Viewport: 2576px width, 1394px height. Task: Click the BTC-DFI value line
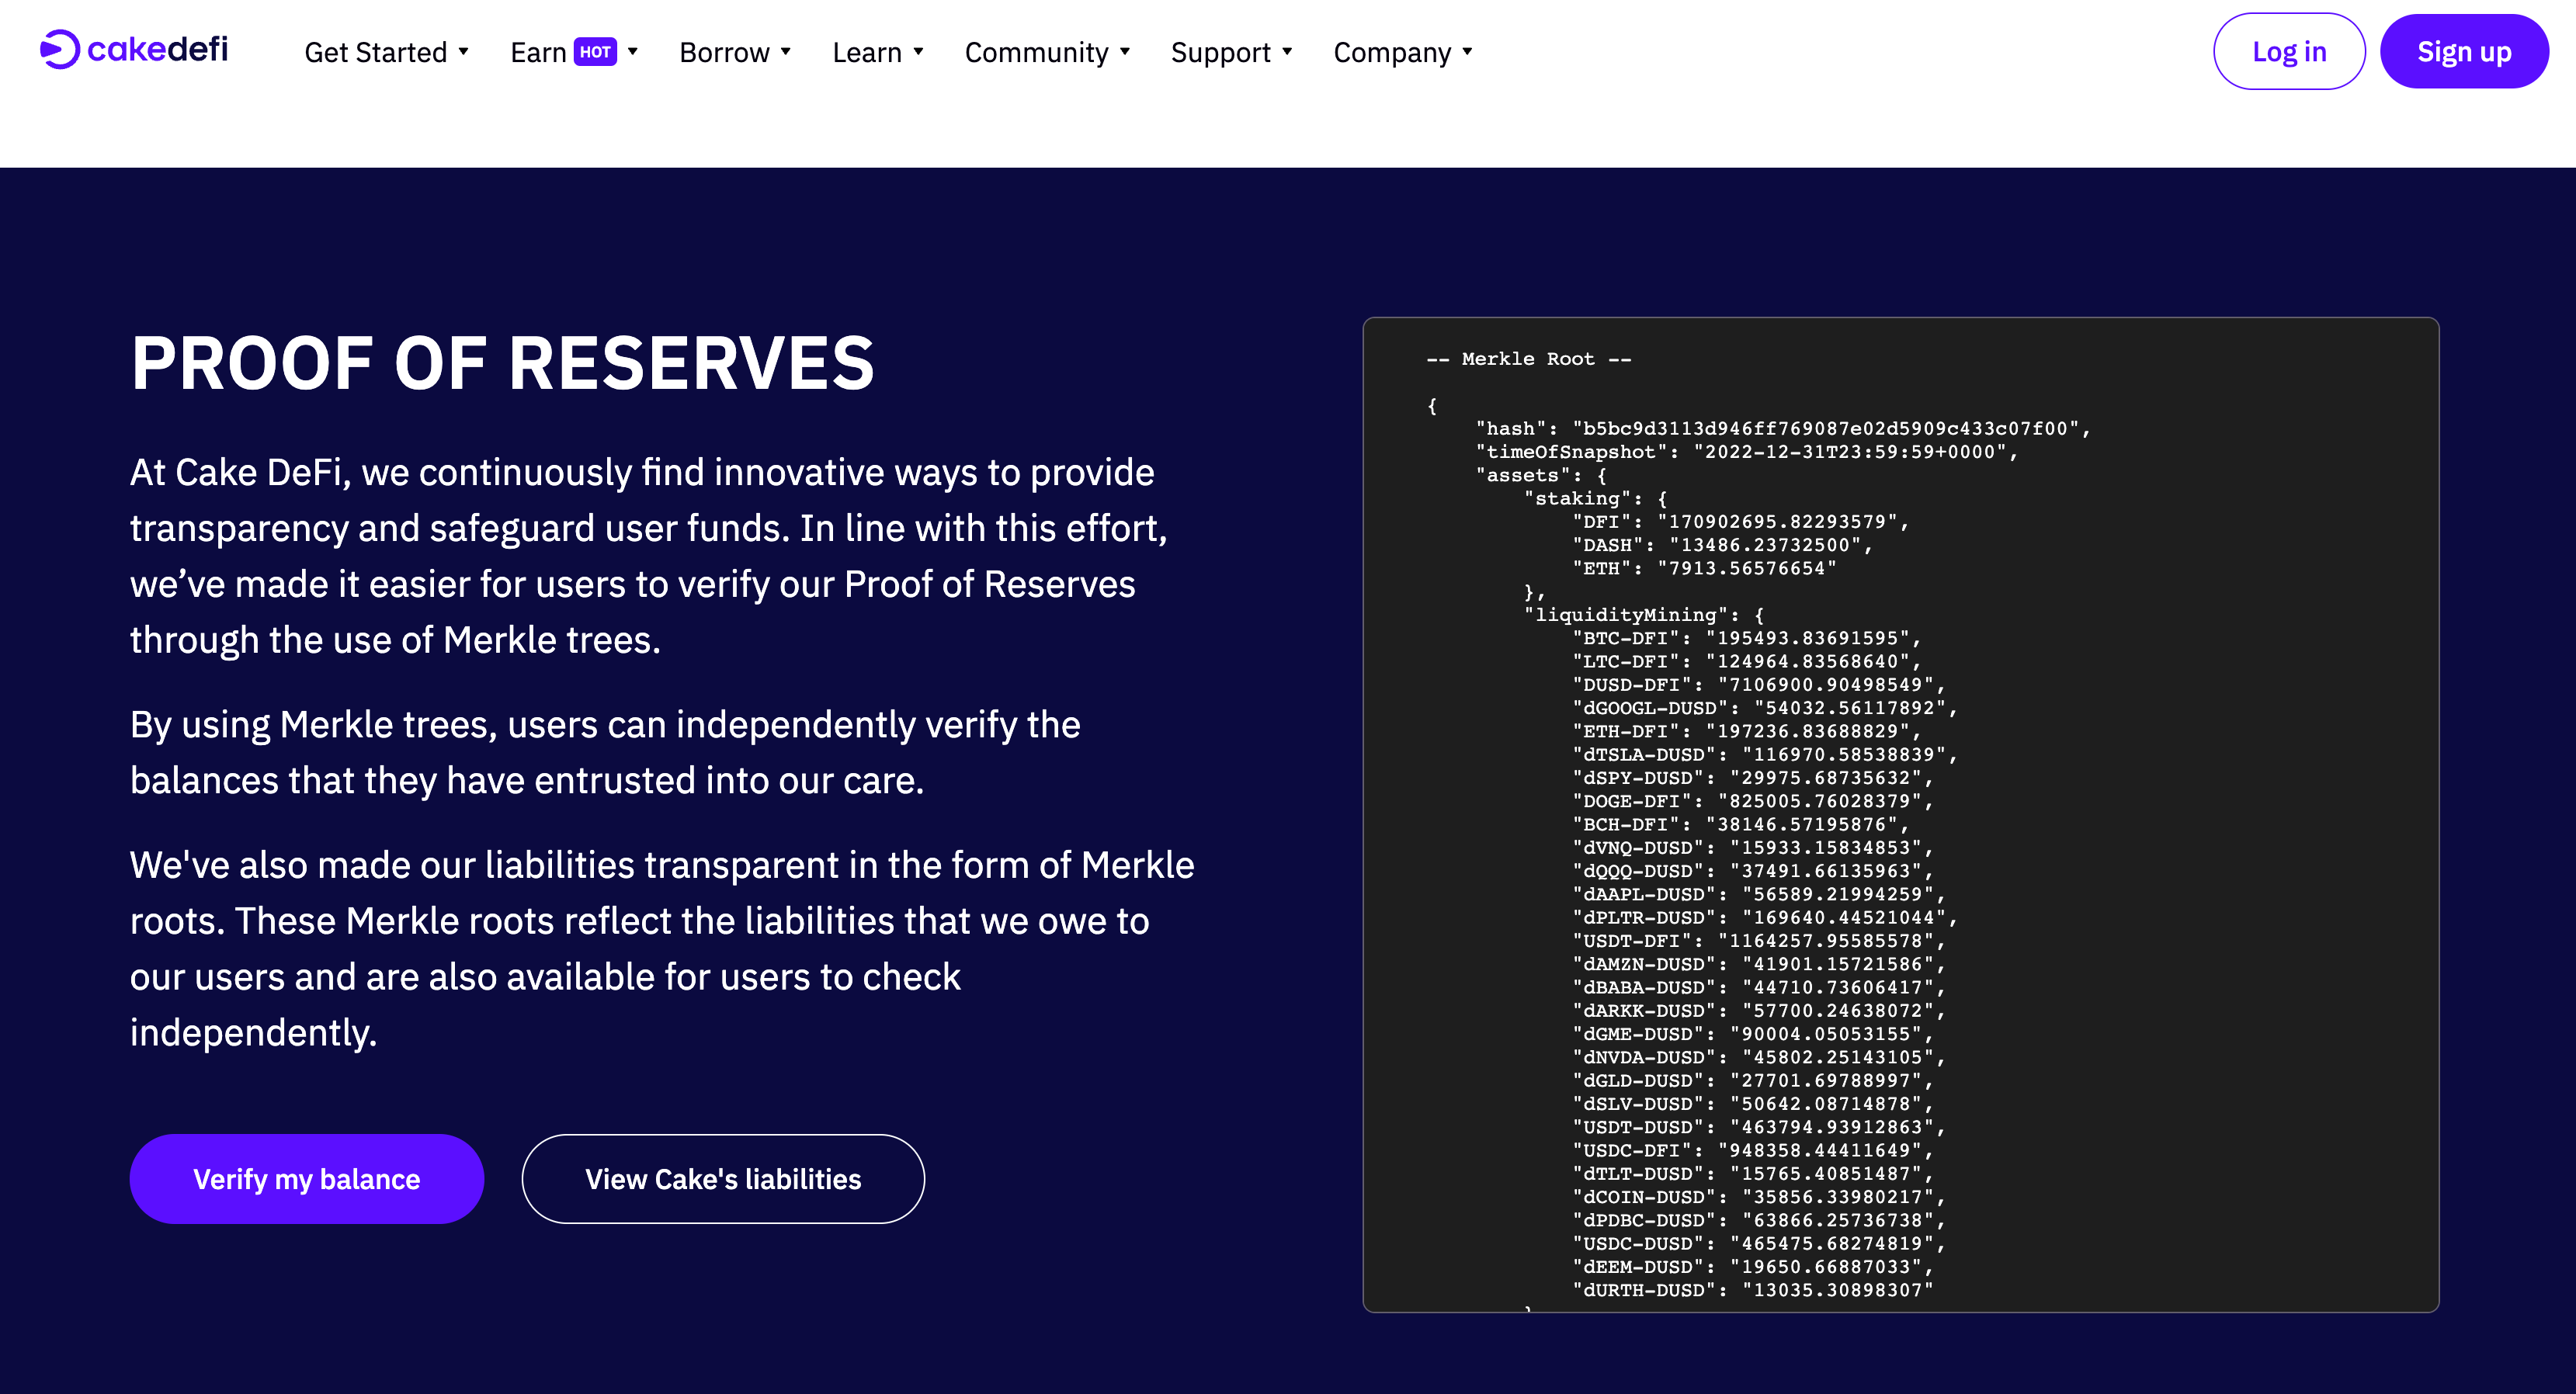point(1747,638)
